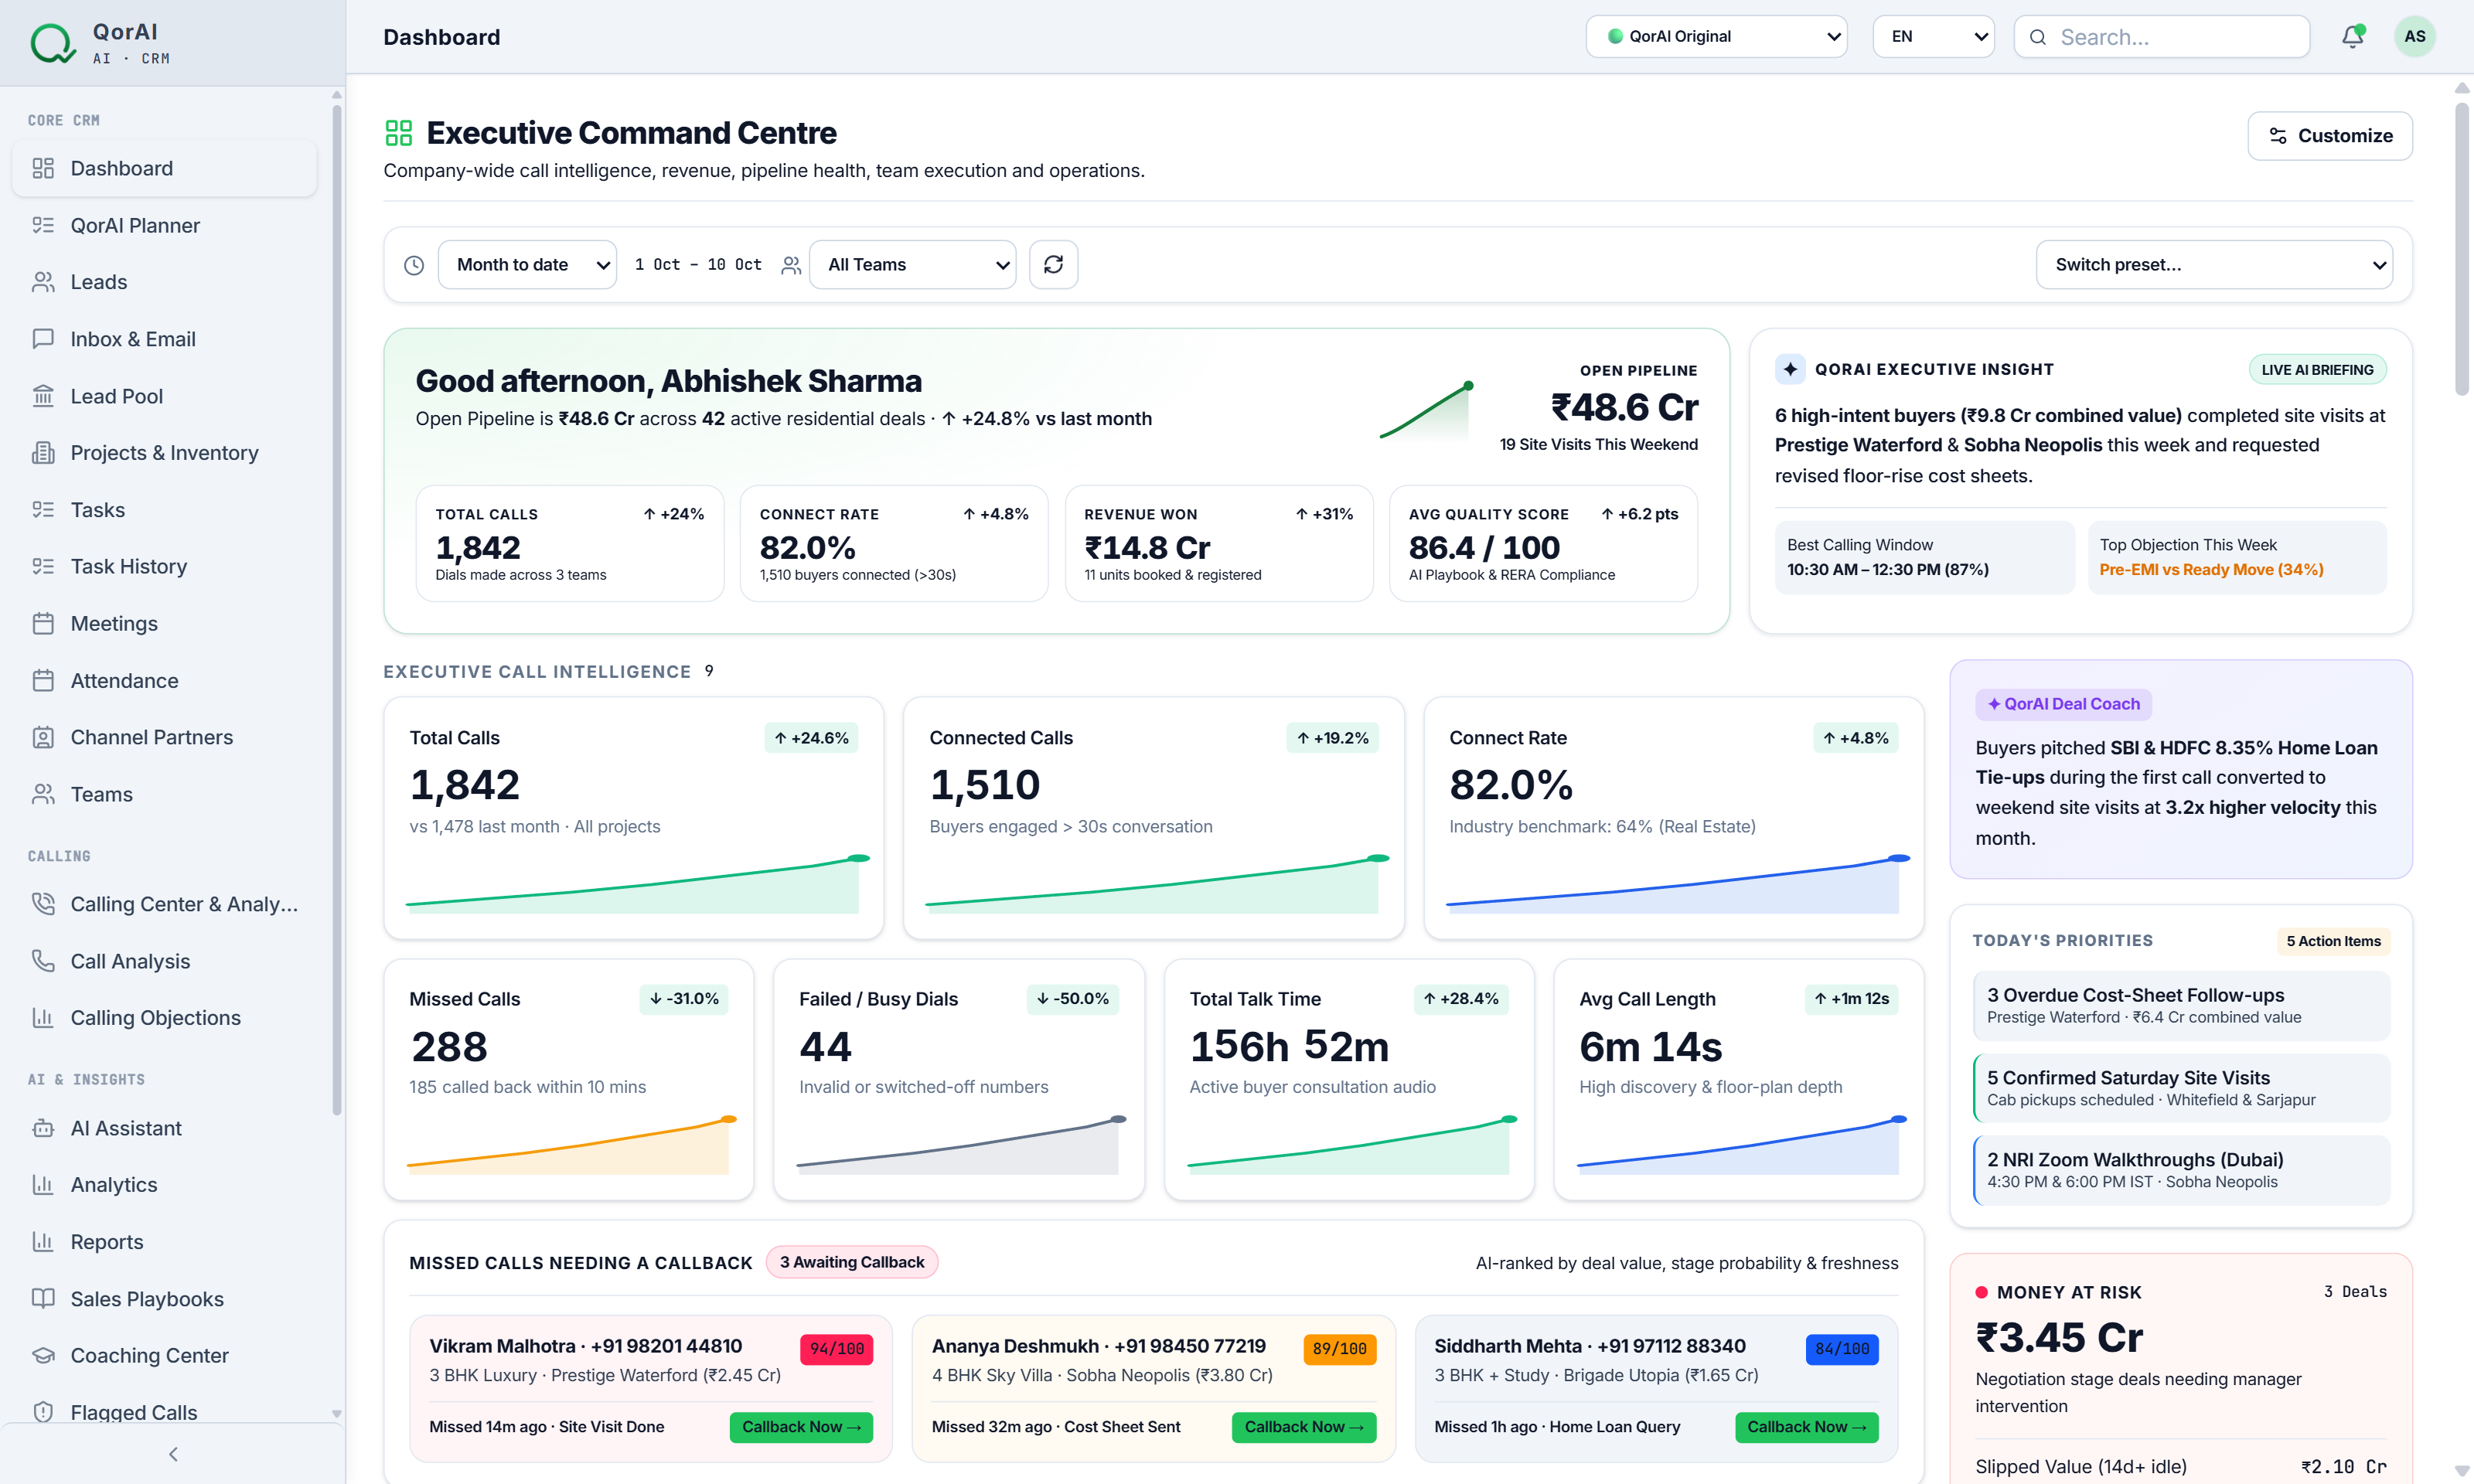Click the Call Analysis phone icon

(x=43, y=961)
